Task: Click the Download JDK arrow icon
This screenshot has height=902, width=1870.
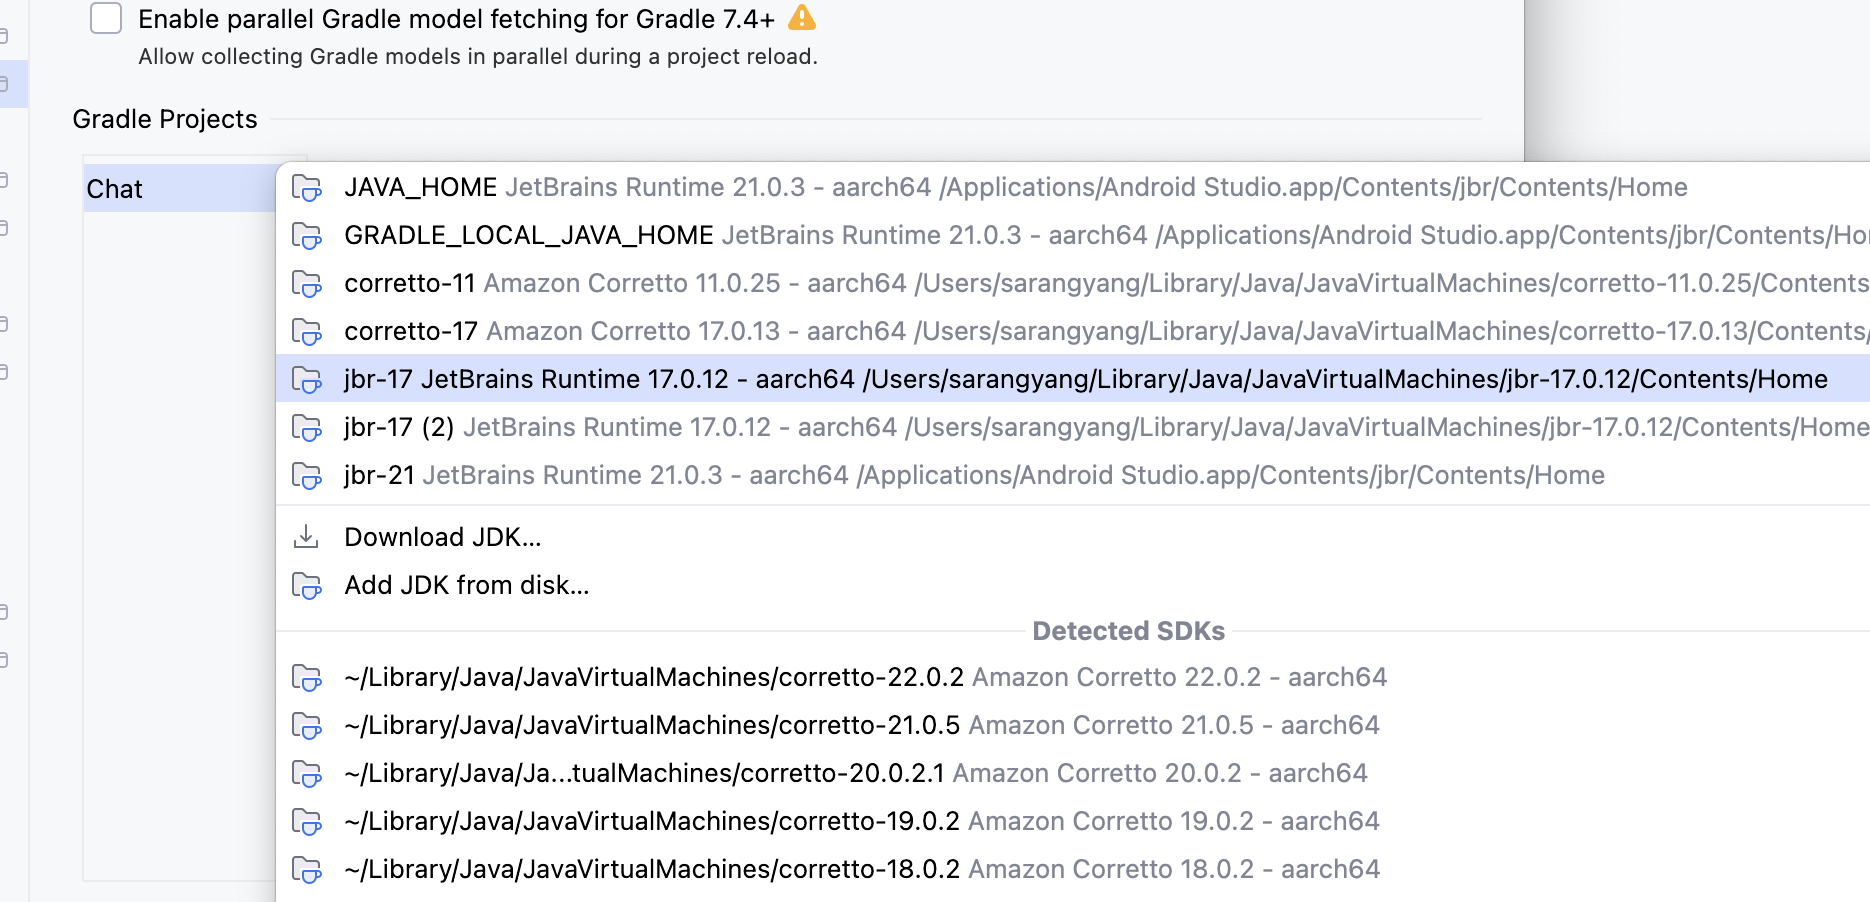Action: click(306, 537)
